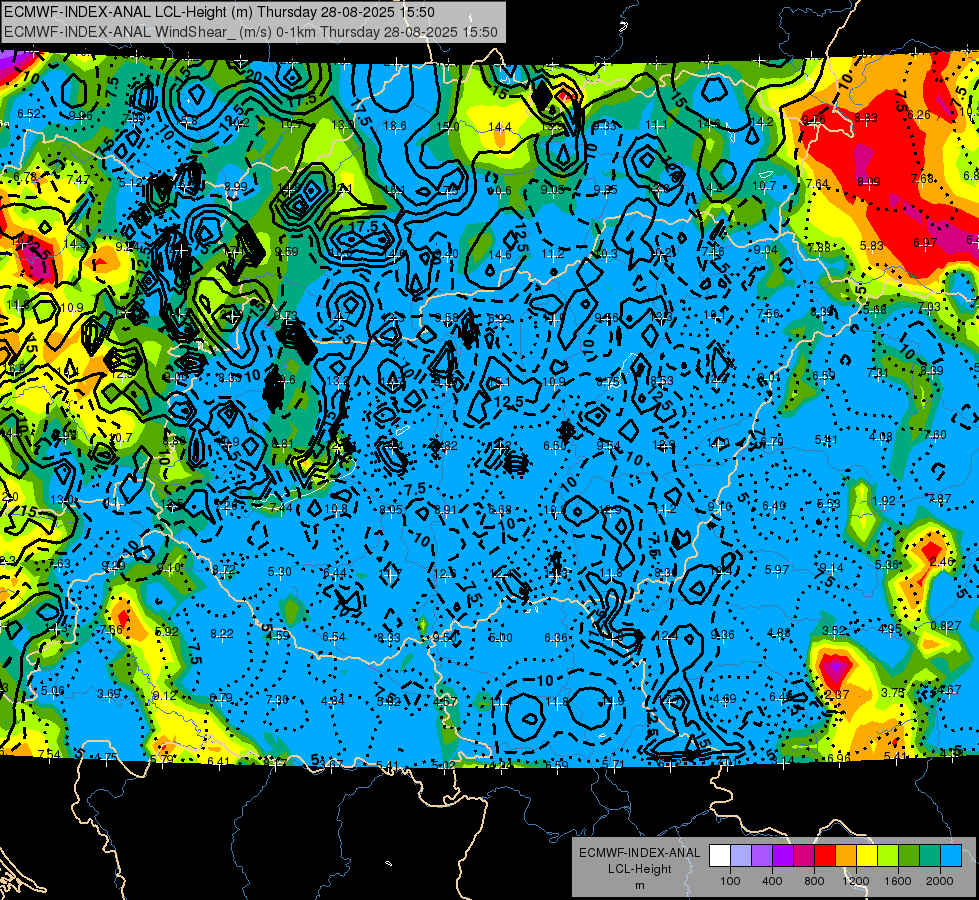Click the 2000 legend scale label

(x=940, y=881)
